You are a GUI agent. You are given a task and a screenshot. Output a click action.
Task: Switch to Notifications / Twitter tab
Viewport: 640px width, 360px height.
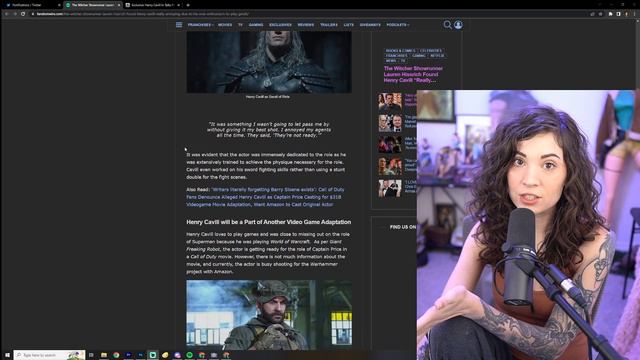click(x=32, y=5)
